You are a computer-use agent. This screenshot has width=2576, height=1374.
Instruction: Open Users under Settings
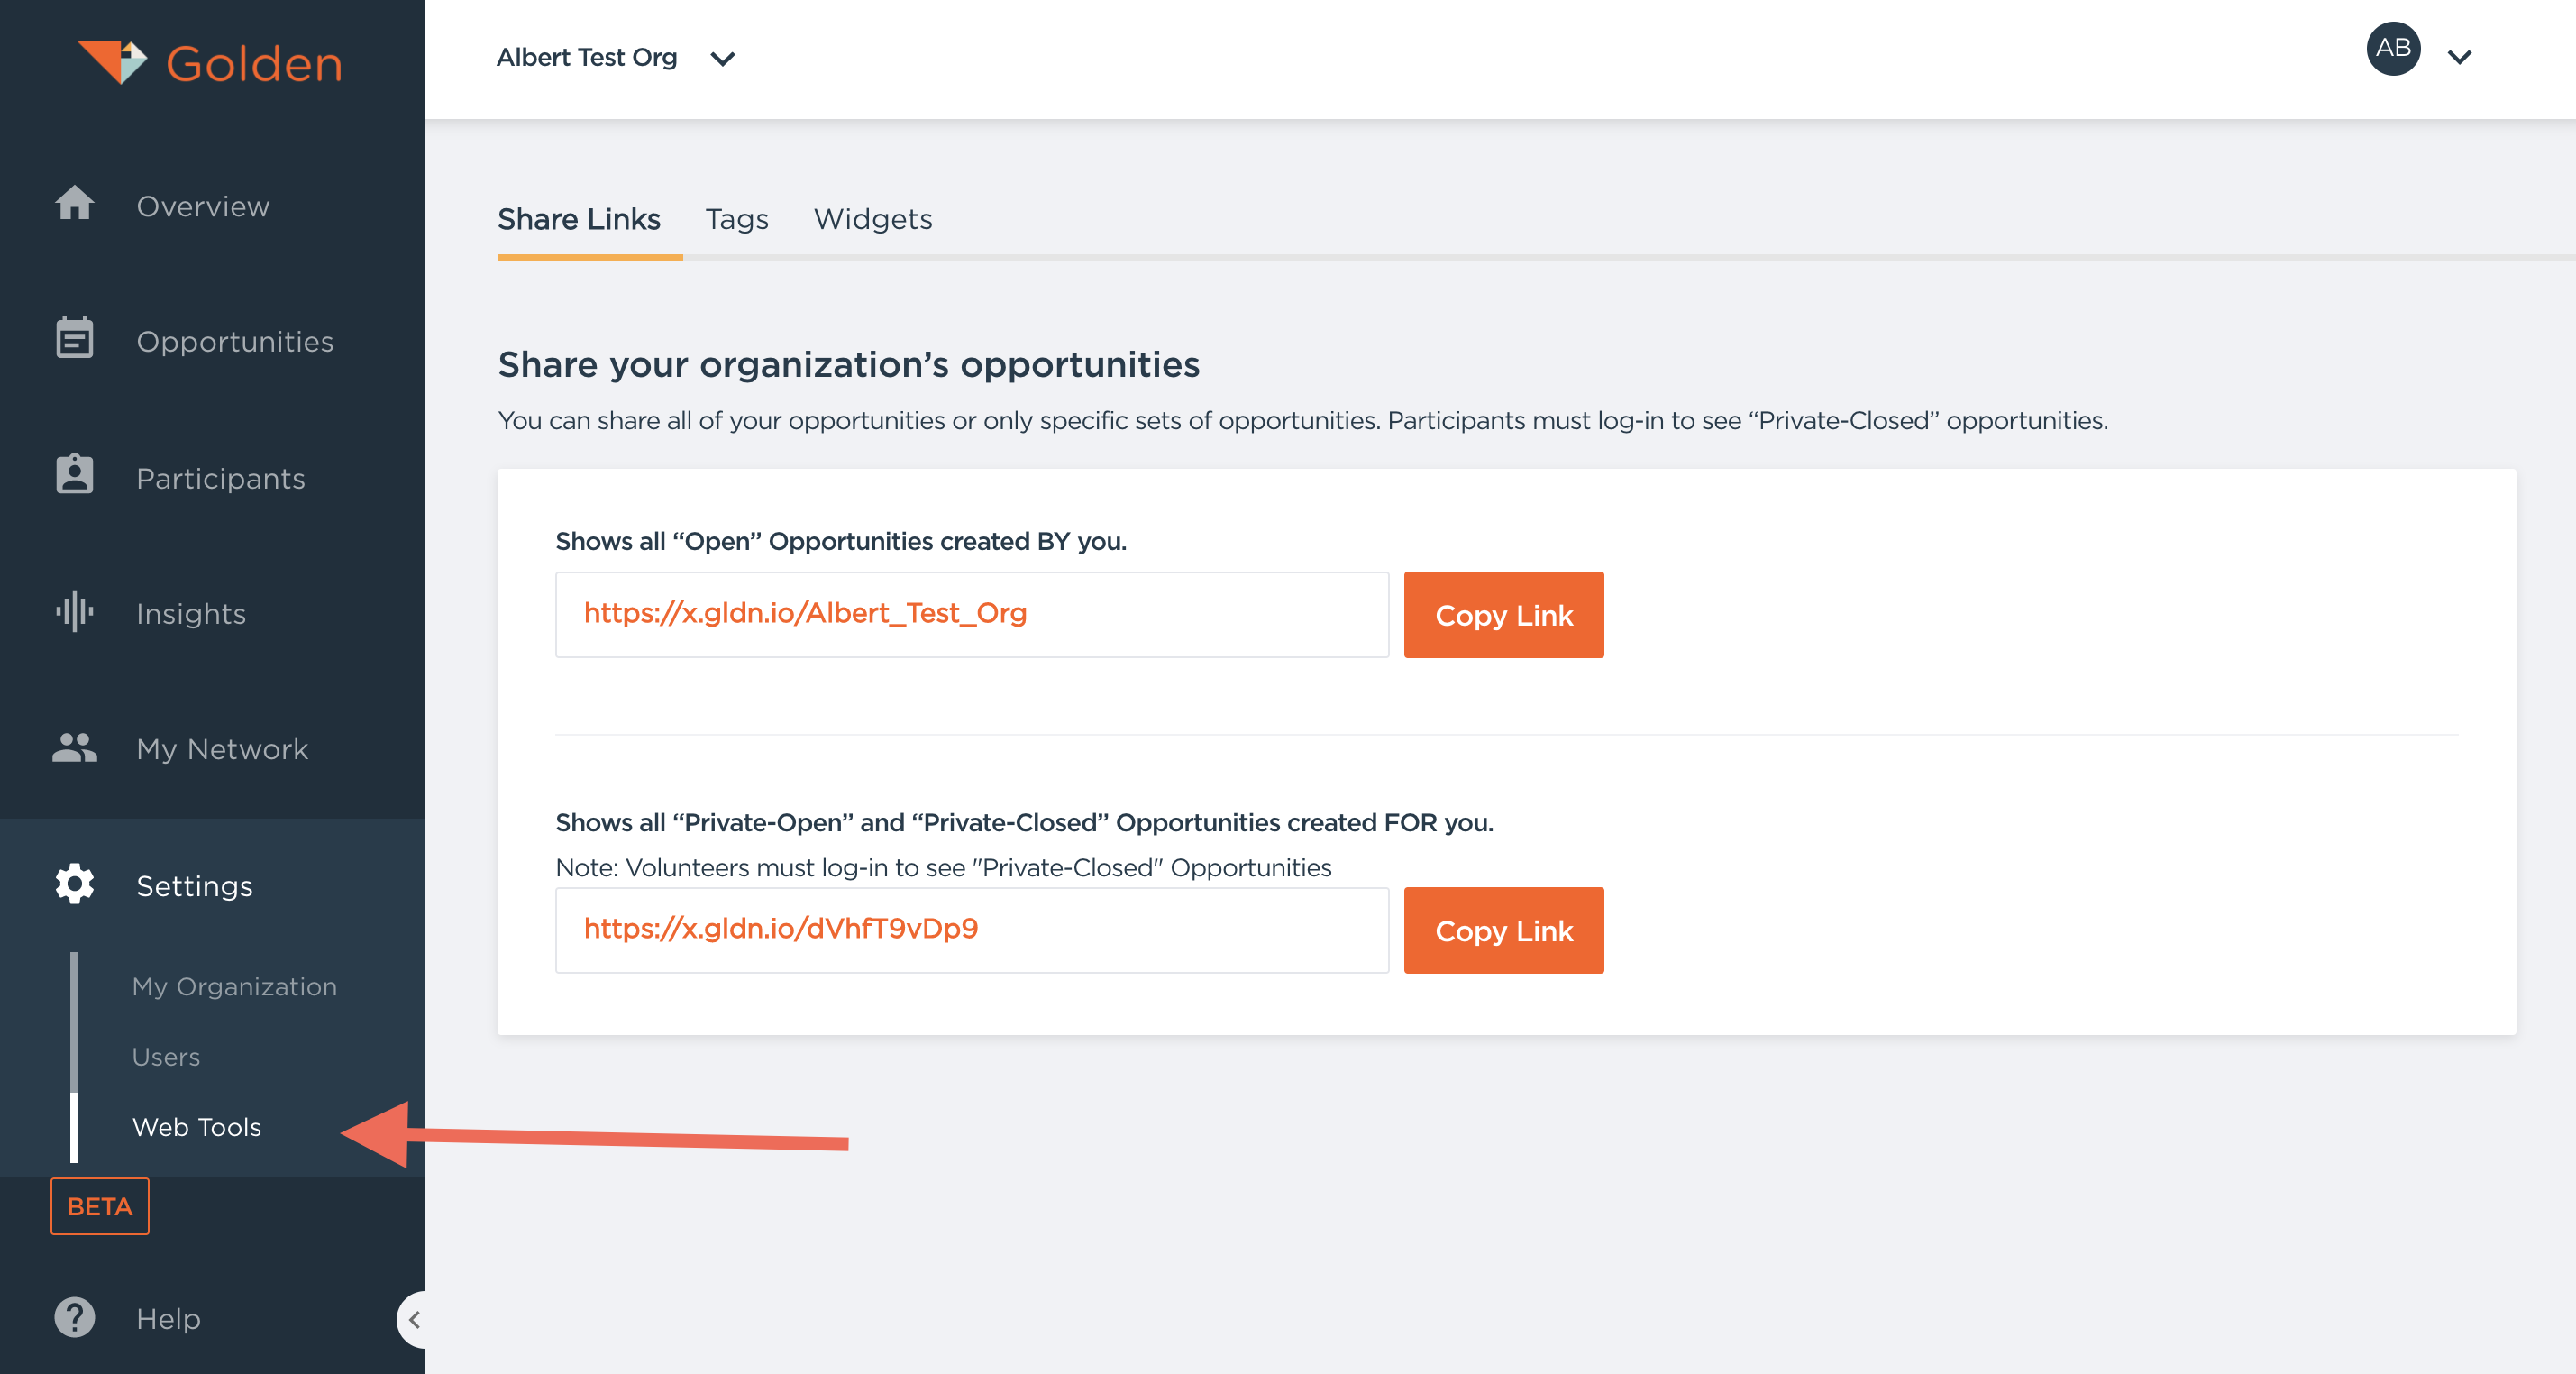pos(166,1056)
